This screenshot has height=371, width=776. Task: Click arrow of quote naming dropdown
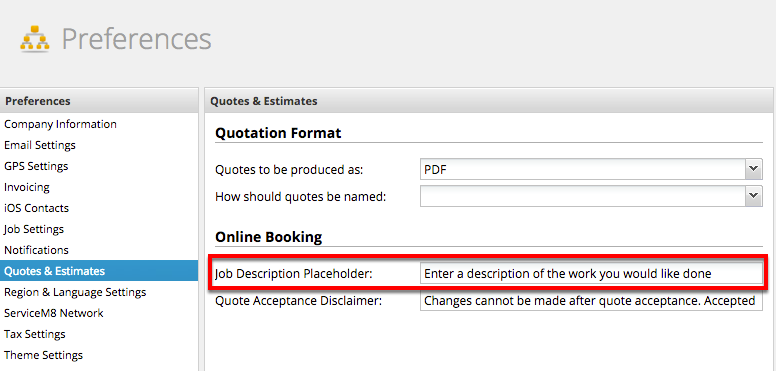tap(753, 196)
